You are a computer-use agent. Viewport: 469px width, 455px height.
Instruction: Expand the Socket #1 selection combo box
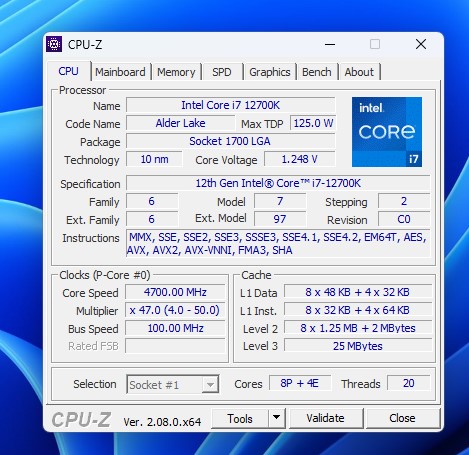click(173, 384)
